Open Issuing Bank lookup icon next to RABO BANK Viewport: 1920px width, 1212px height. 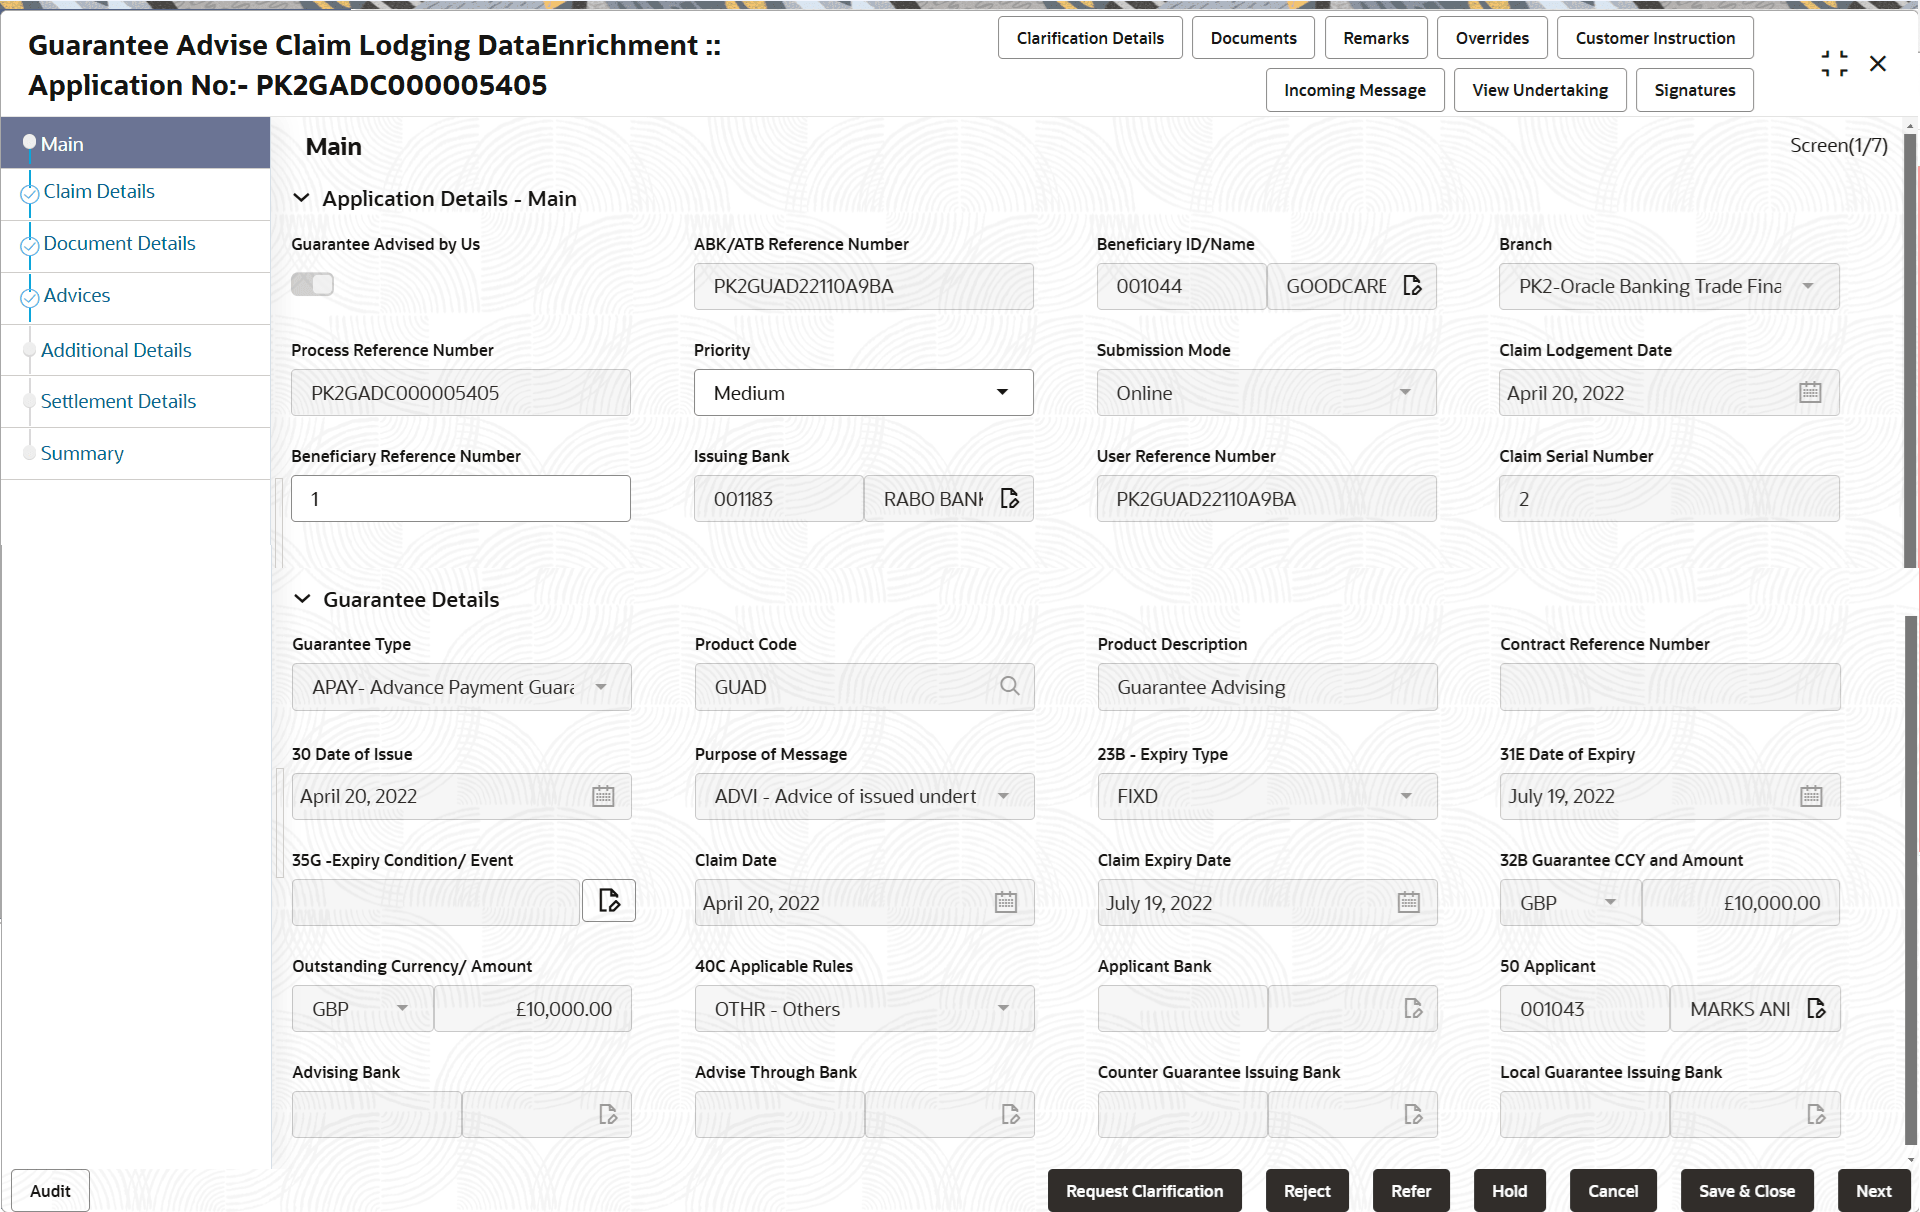[x=1009, y=498]
